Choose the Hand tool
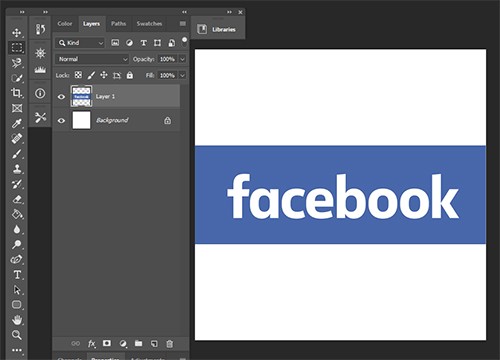This screenshot has height=360, width=500. click(x=17, y=320)
